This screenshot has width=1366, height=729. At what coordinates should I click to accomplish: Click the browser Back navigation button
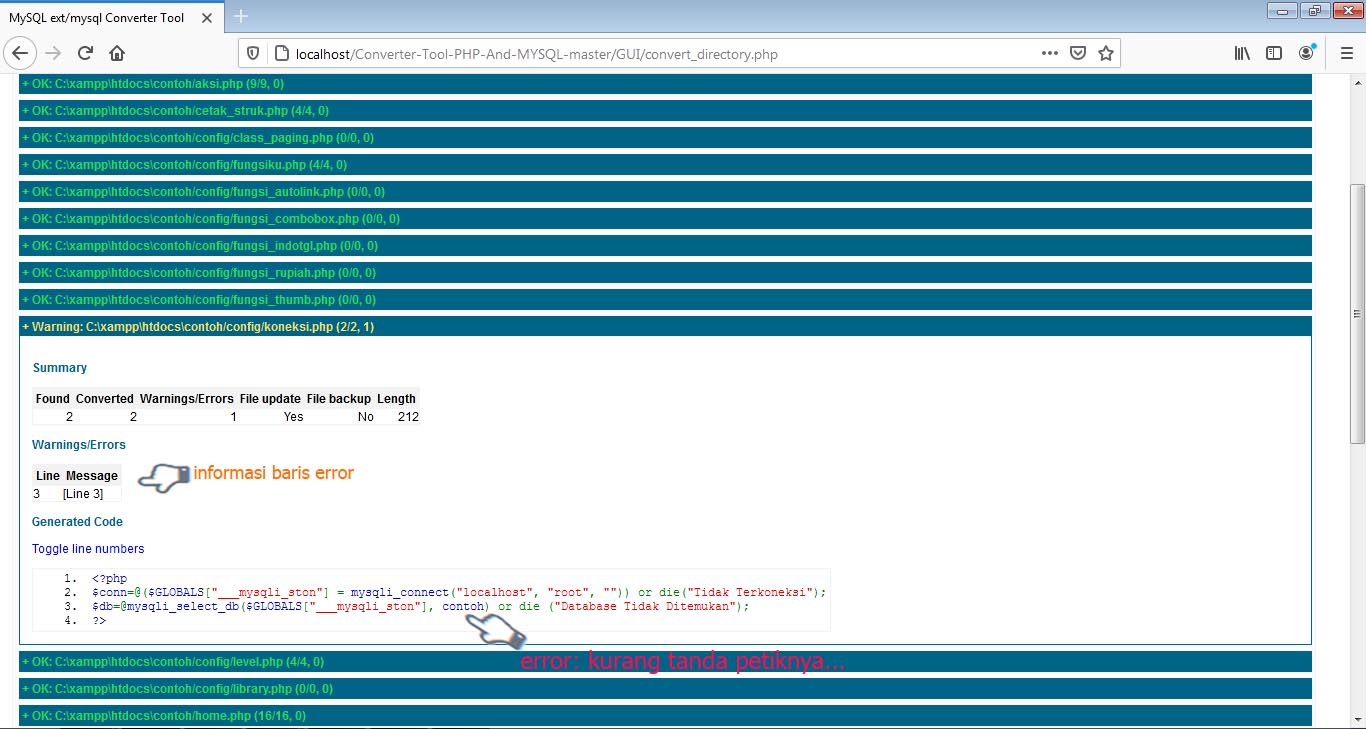pos(20,53)
